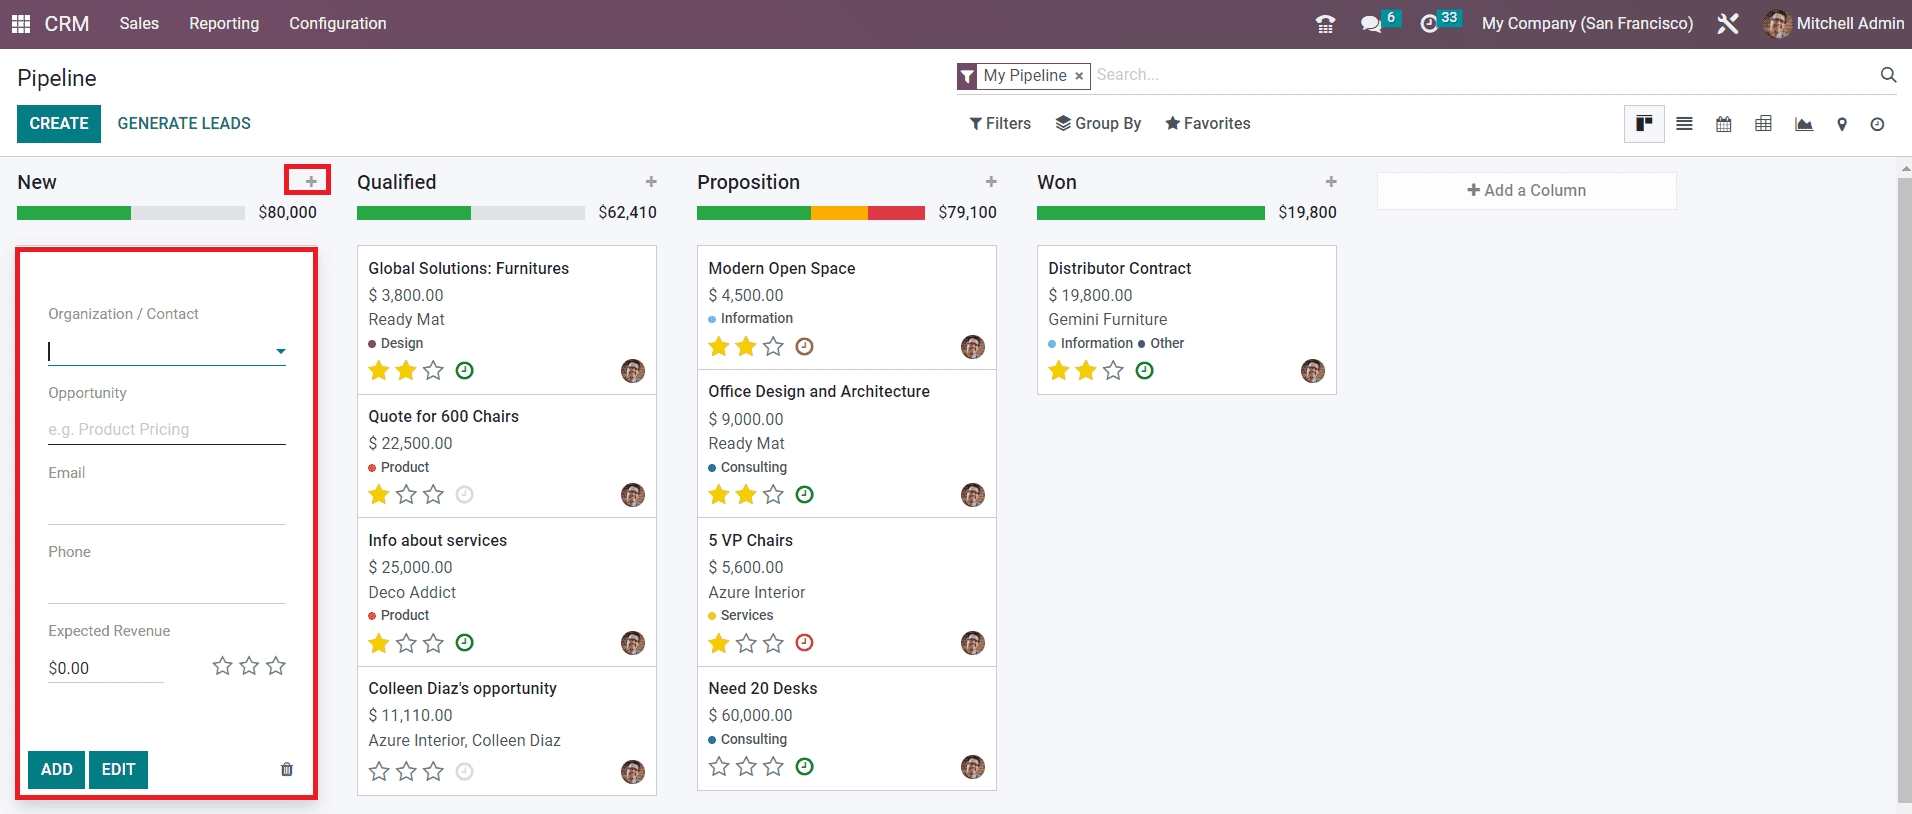Open the Configuration menu
The width and height of the screenshot is (1912, 814).
coord(337,23)
